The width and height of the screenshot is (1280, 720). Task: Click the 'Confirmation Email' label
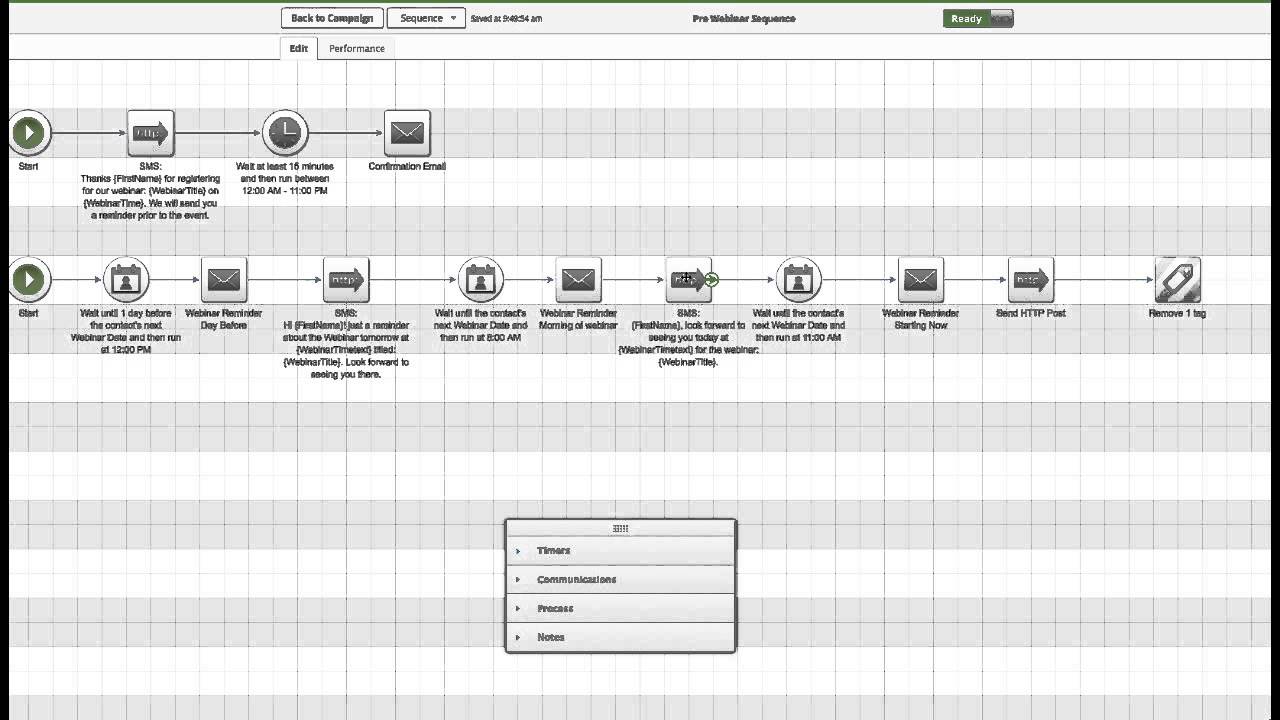point(407,167)
